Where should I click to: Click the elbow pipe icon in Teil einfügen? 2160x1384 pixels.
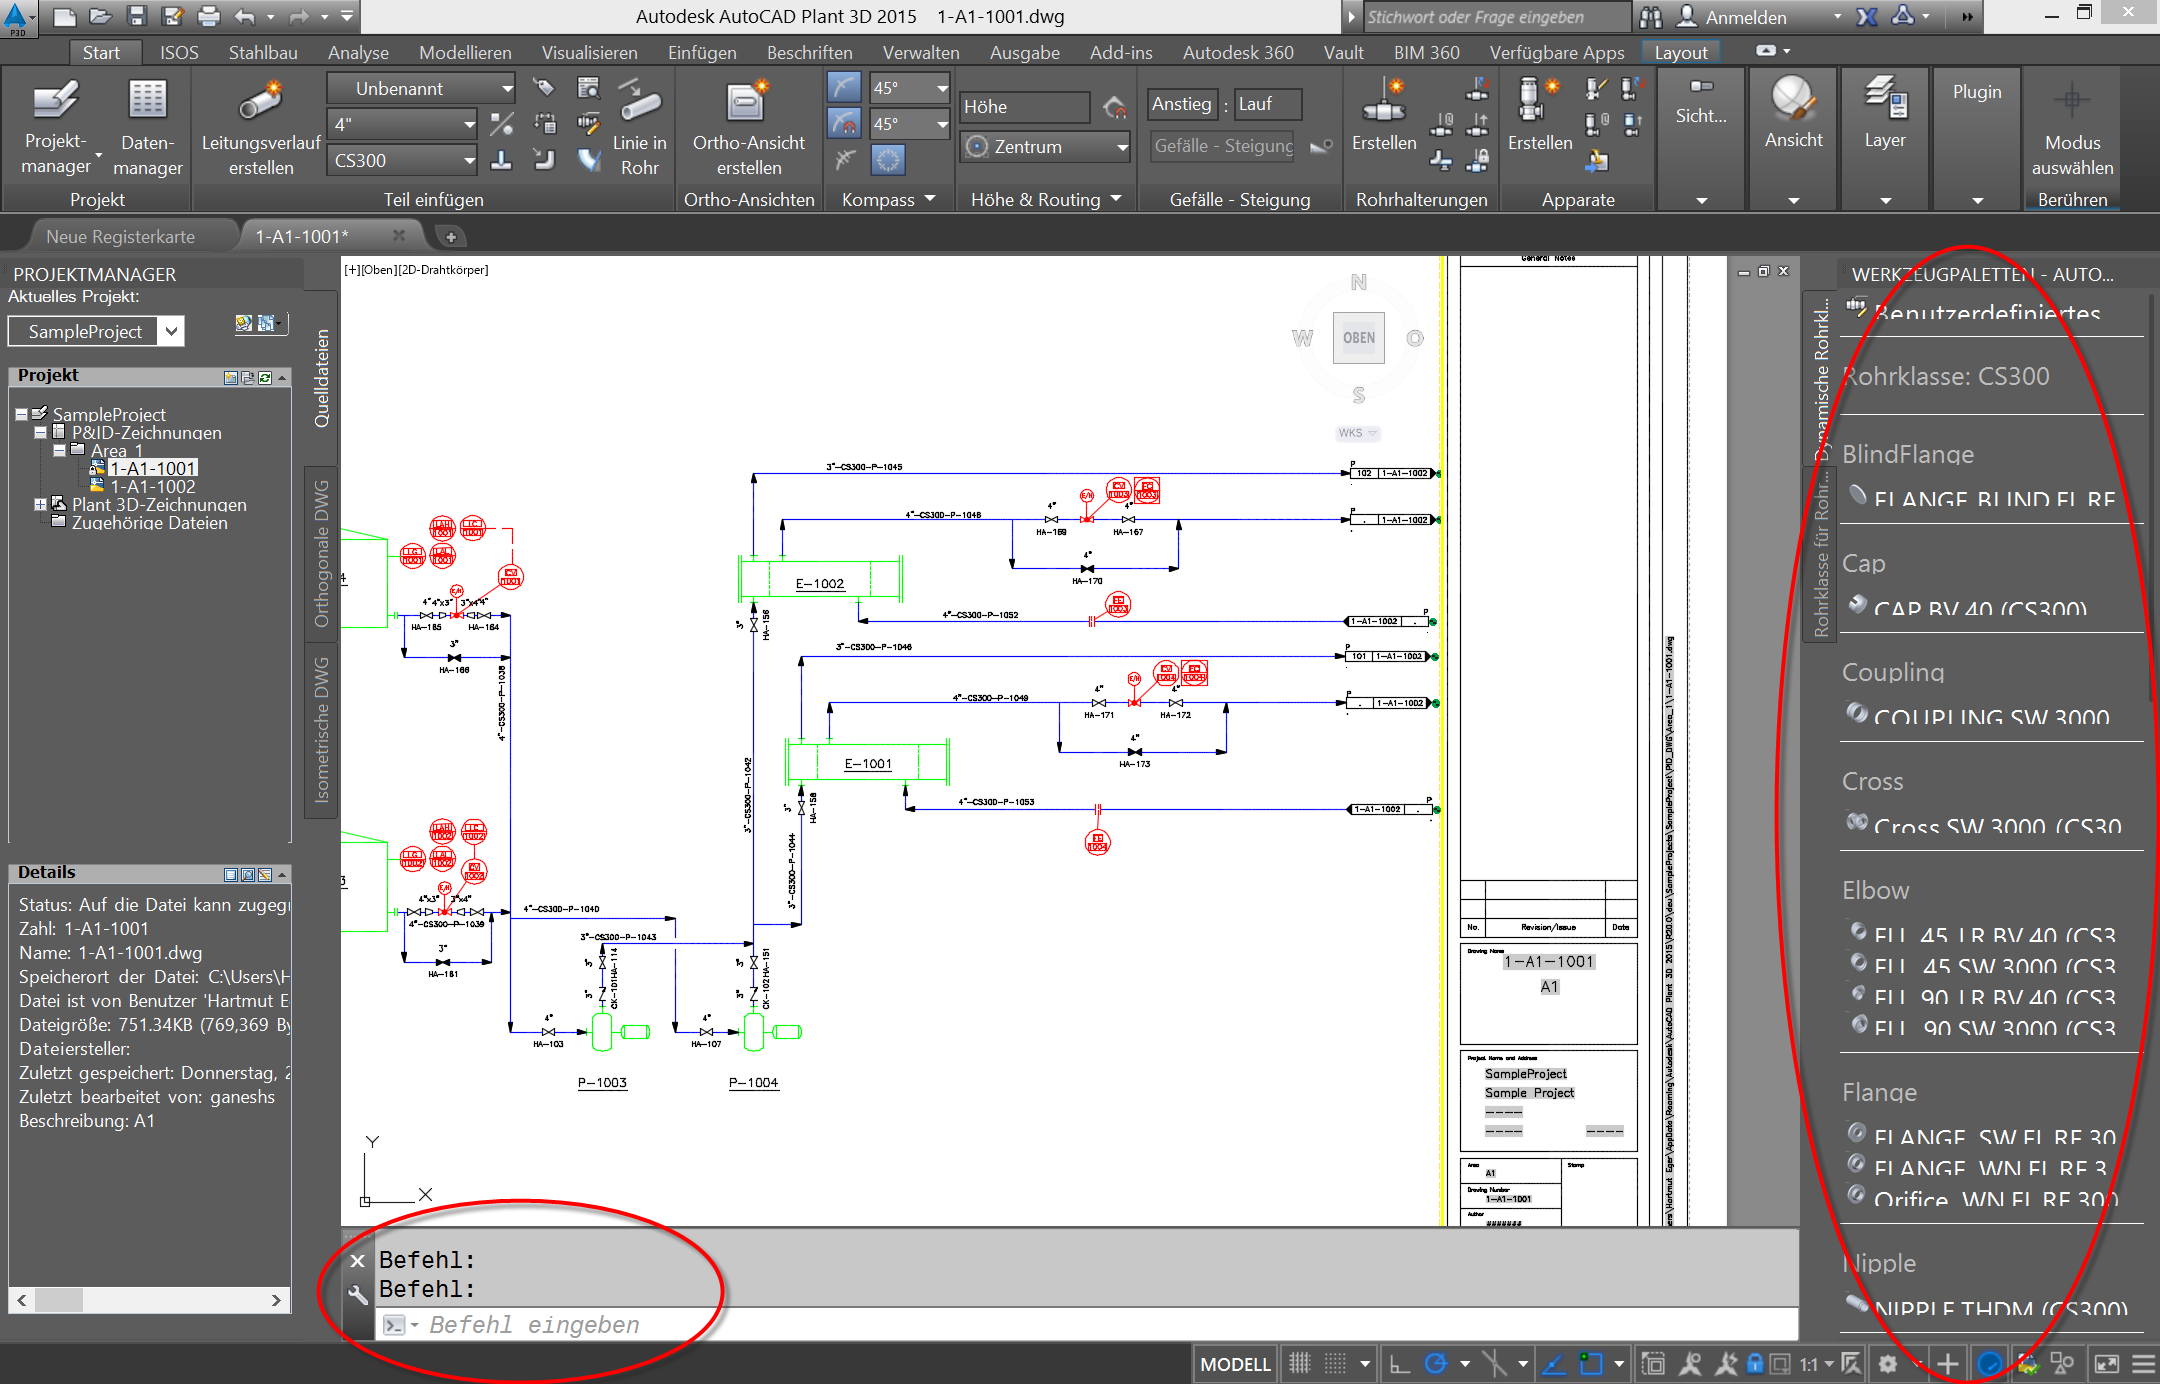coord(543,159)
